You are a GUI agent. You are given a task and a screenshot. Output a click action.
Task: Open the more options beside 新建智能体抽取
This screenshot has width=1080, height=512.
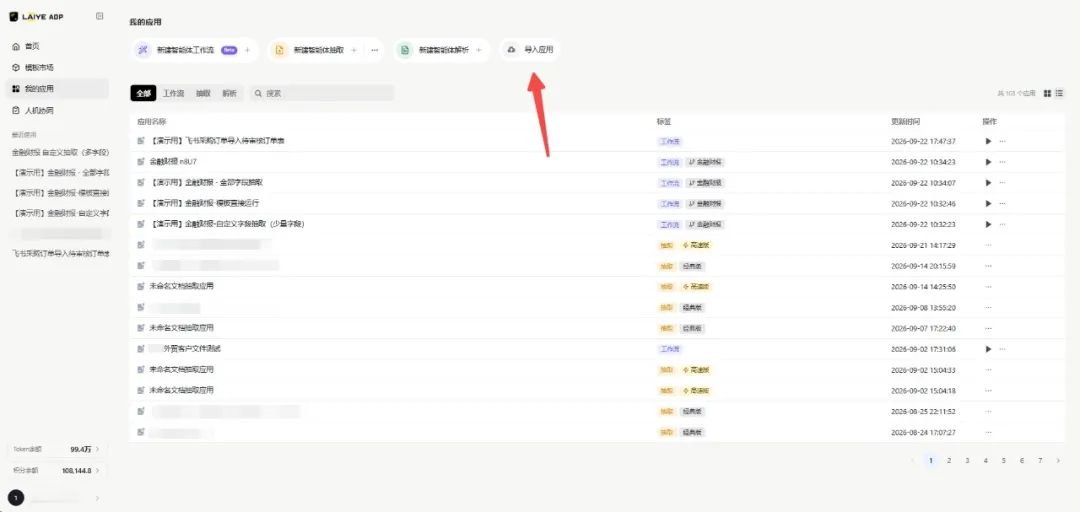(374, 50)
